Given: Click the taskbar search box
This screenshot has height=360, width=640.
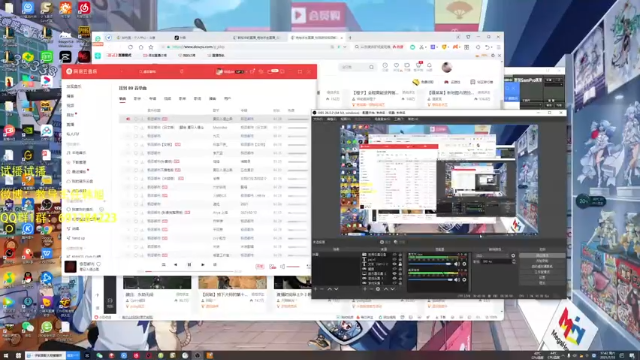Looking at the screenshot, I should (x=45, y=356).
